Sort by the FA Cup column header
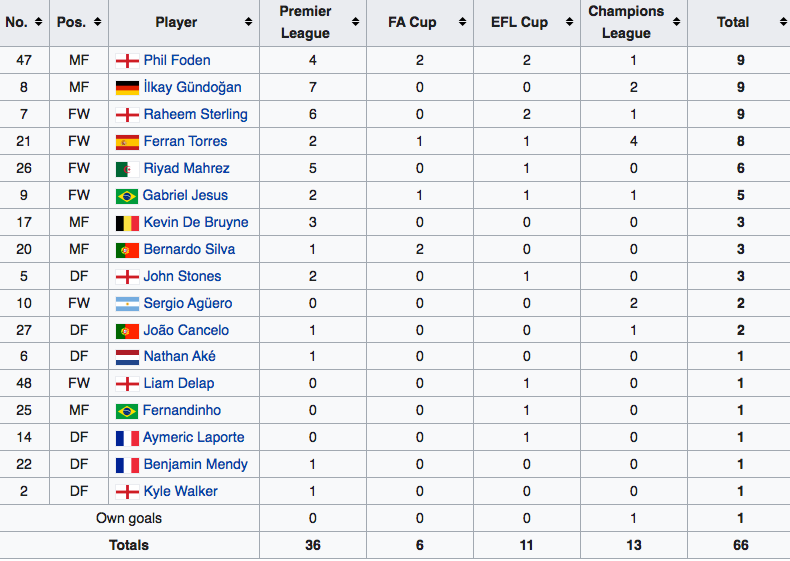 pyautogui.click(x=413, y=22)
